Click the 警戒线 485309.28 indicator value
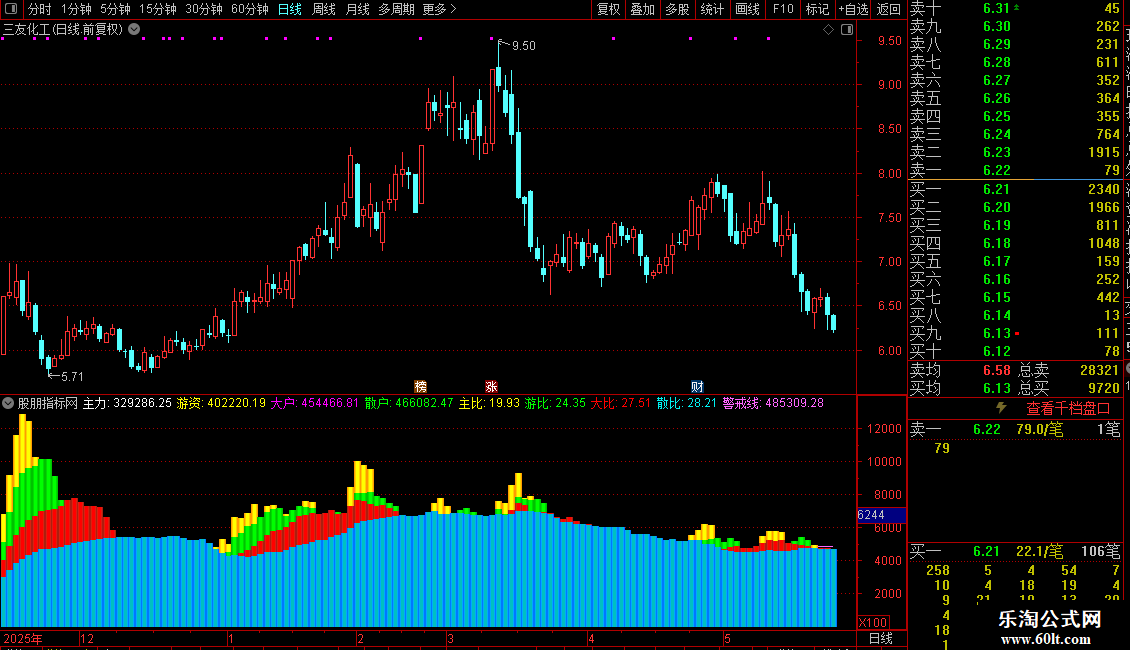1130x650 pixels. coord(773,403)
